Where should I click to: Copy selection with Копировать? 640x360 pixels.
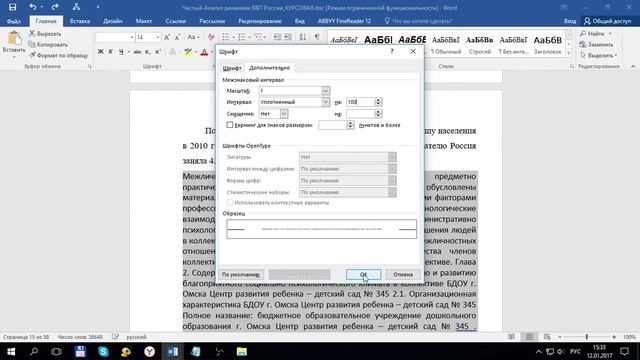[48, 44]
